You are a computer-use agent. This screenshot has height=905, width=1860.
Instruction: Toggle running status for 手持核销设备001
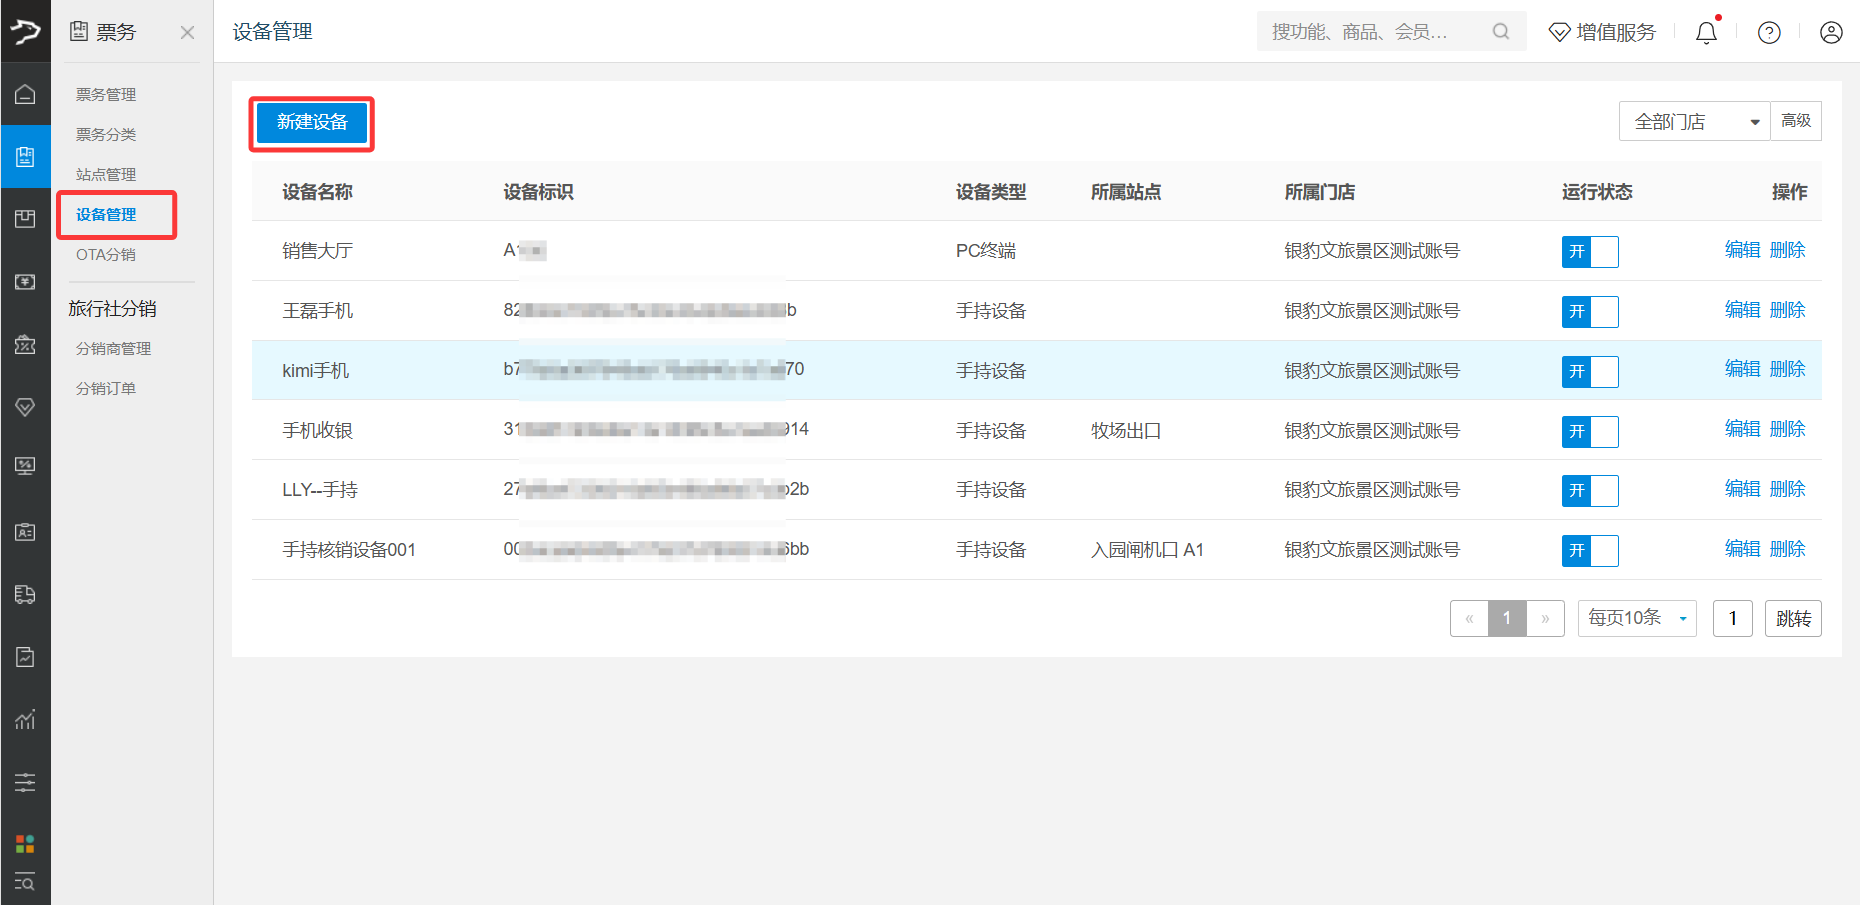(x=1590, y=550)
